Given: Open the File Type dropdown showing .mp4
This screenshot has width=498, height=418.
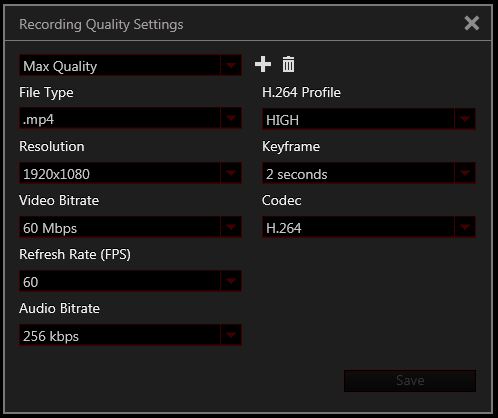Looking at the screenshot, I should (130, 118).
